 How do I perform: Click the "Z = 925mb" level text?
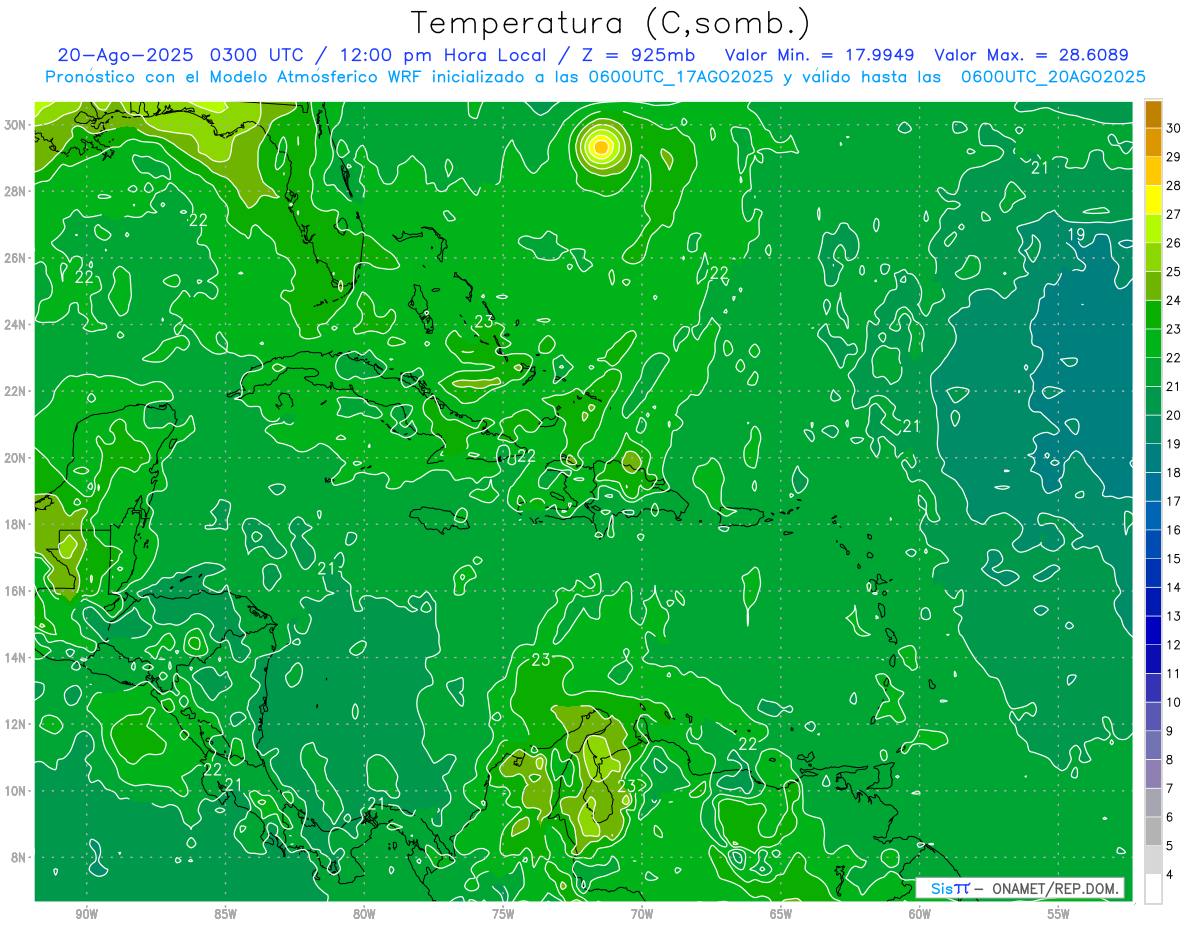point(640,55)
